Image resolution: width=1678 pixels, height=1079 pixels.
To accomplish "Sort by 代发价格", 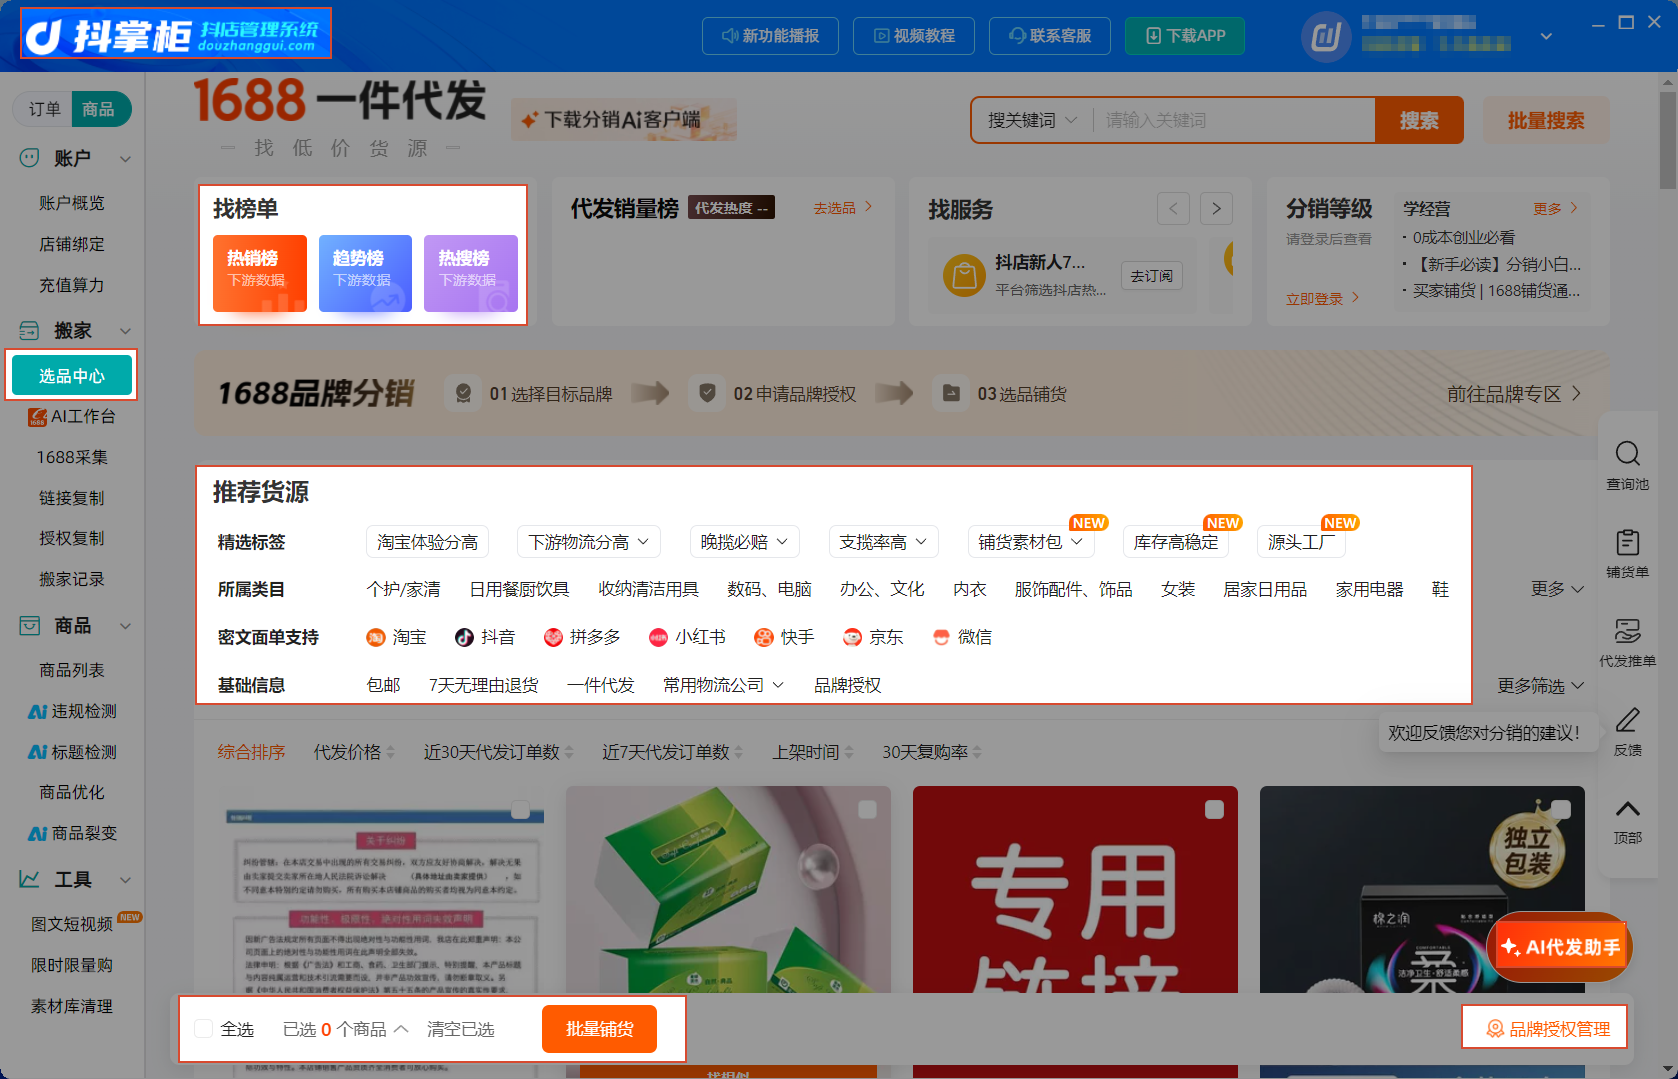I will pos(354,752).
